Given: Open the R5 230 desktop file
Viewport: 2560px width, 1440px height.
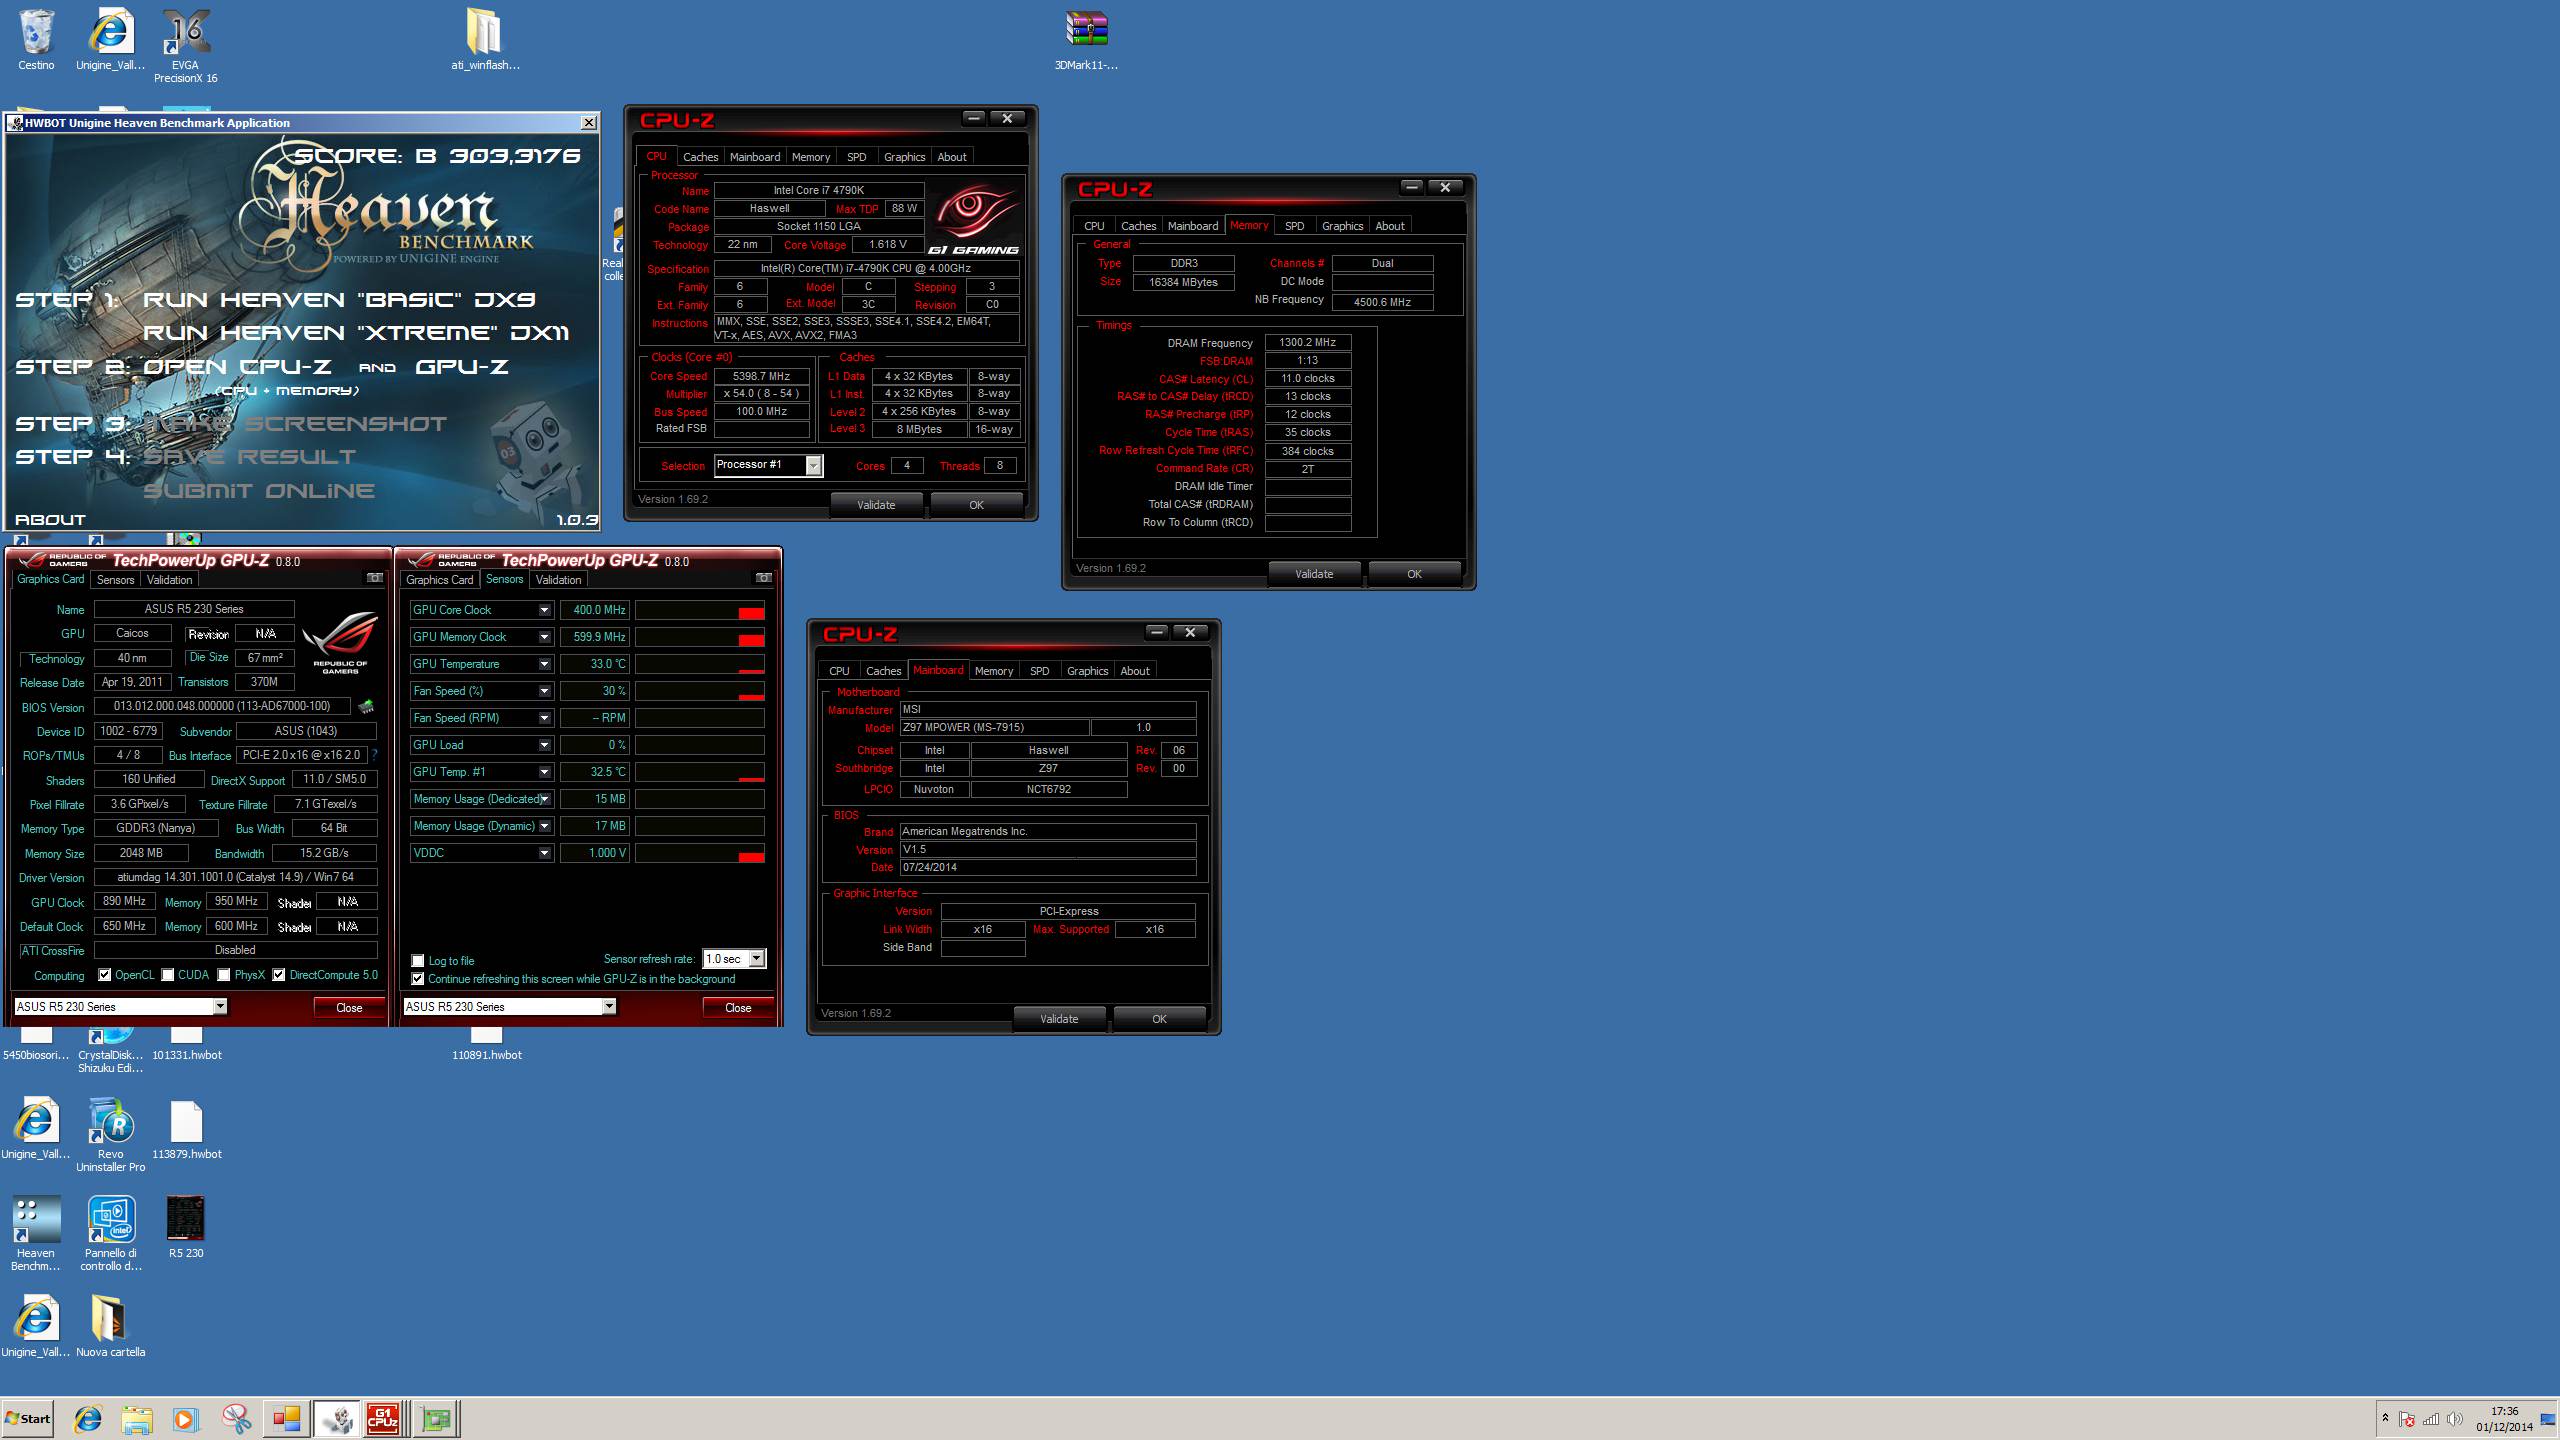Looking at the screenshot, I should tap(186, 1226).
